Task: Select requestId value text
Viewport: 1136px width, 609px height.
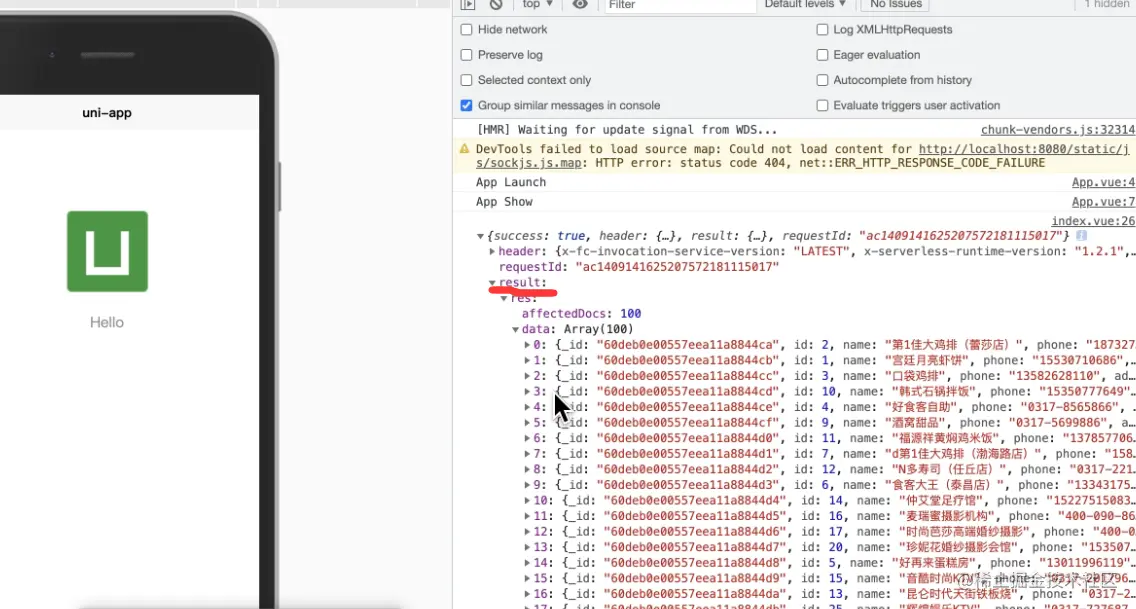Action: pos(677,267)
